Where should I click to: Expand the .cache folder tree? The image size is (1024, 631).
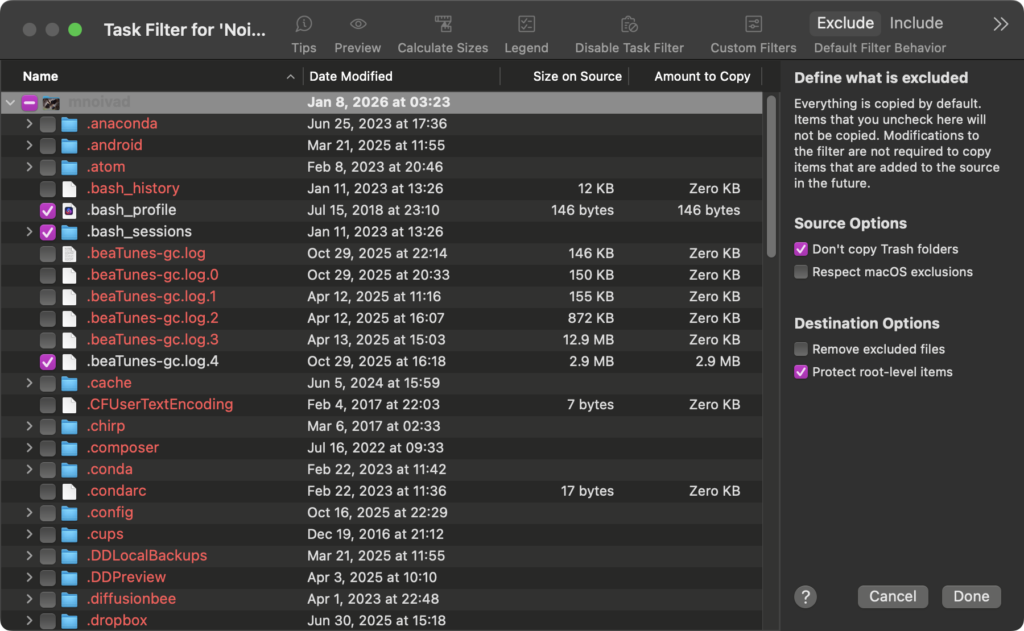pos(29,383)
